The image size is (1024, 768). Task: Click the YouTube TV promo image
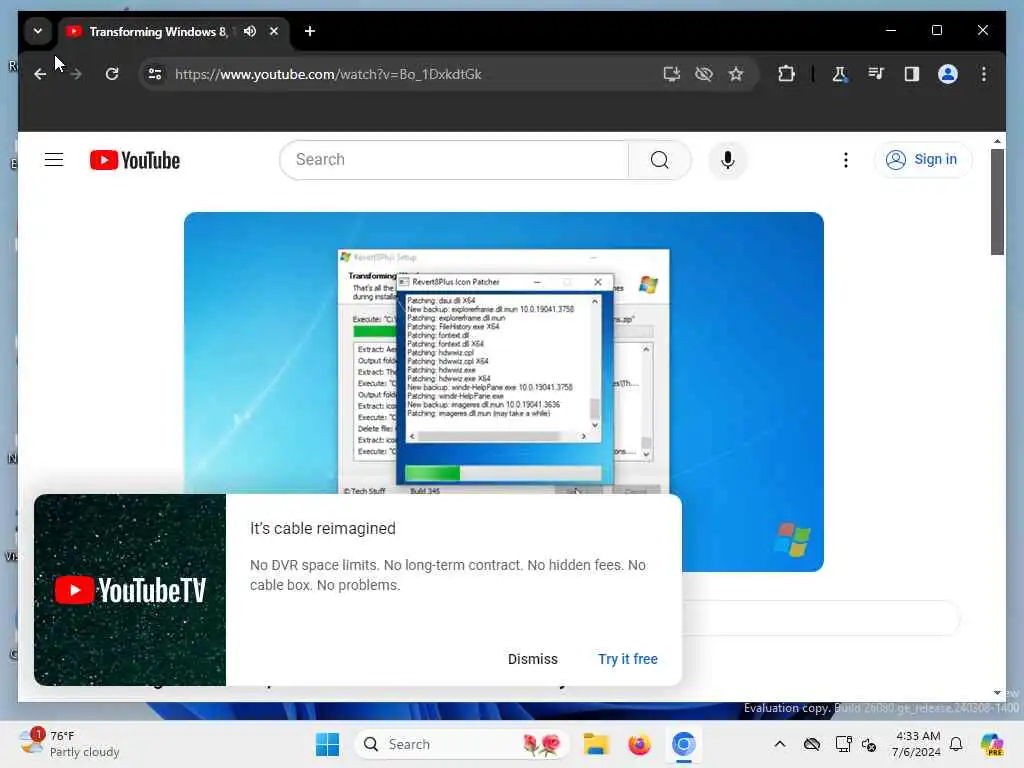(x=130, y=590)
